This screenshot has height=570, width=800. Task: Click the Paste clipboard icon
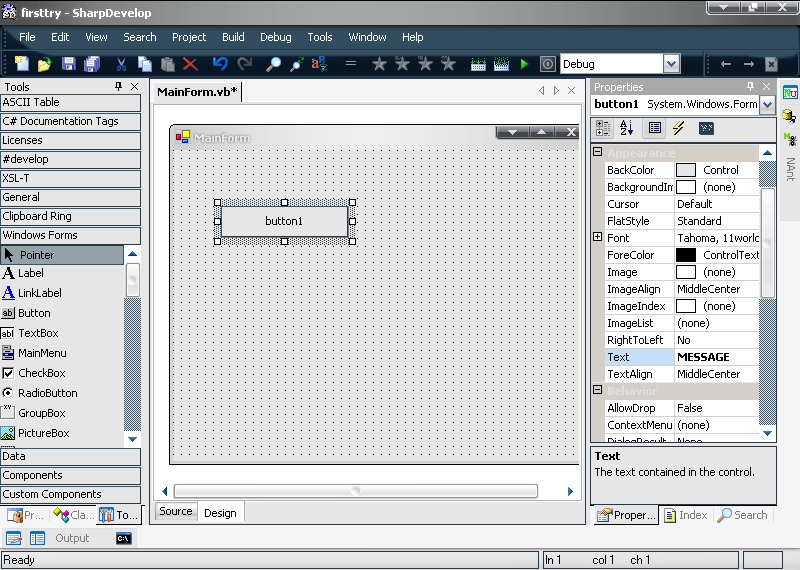pos(167,64)
